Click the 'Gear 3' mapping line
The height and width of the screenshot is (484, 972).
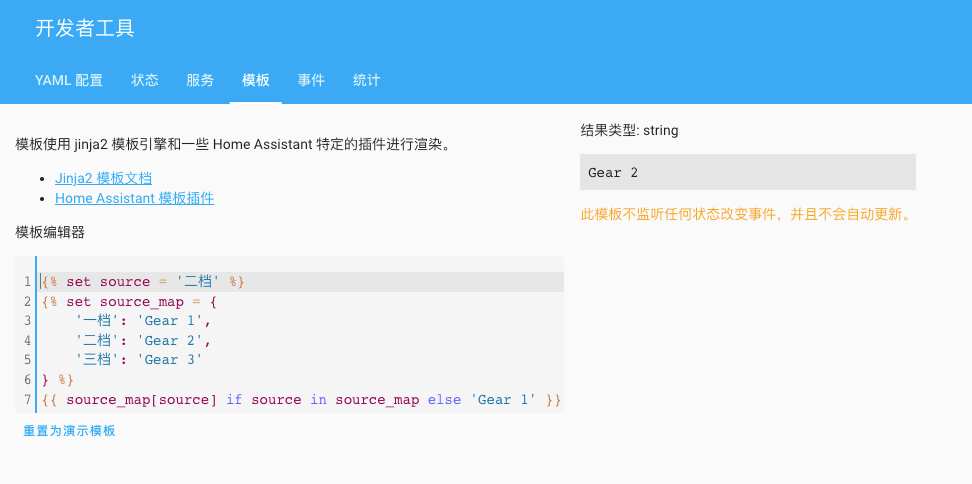(x=139, y=360)
